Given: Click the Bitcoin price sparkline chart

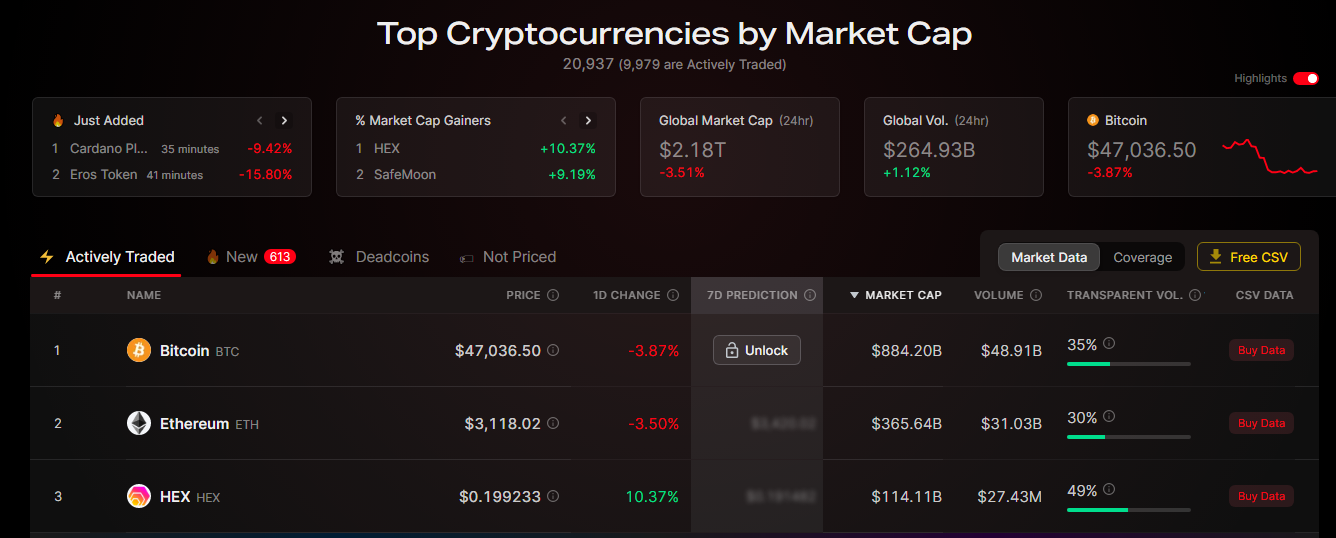Looking at the screenshot, I should coord(1269,157).
